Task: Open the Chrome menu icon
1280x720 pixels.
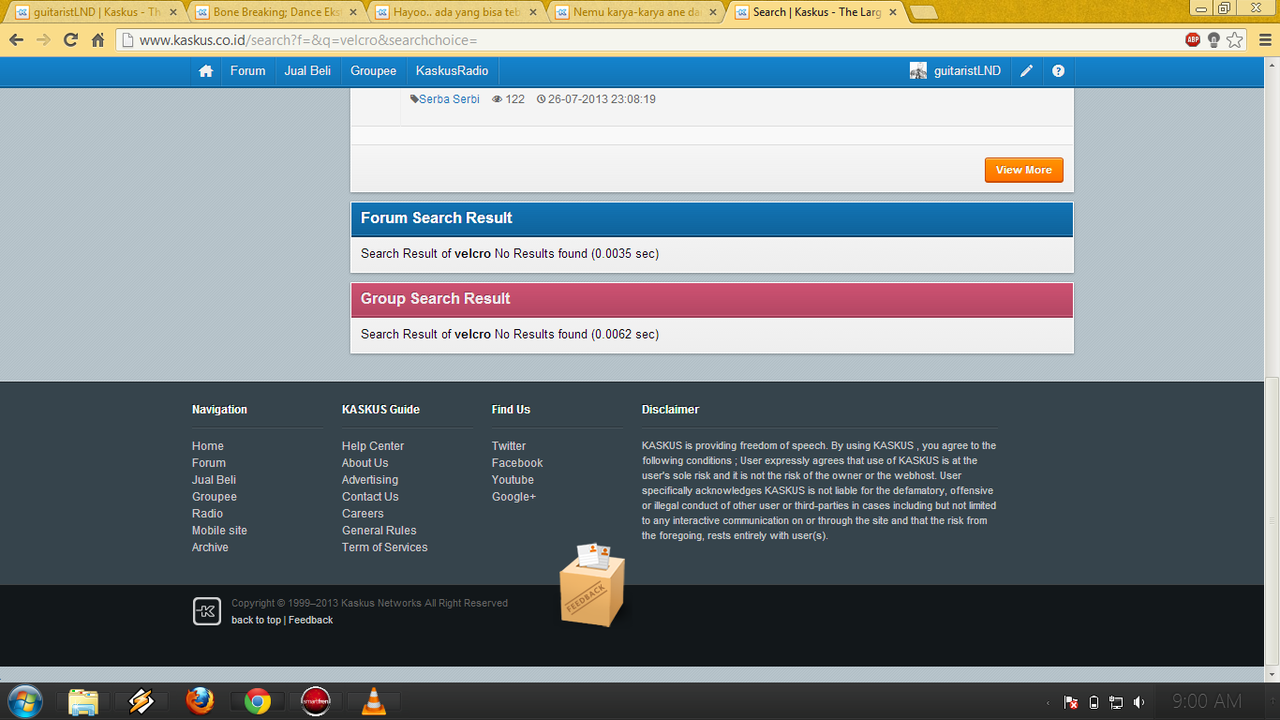Action: [x=1263, y=40]
